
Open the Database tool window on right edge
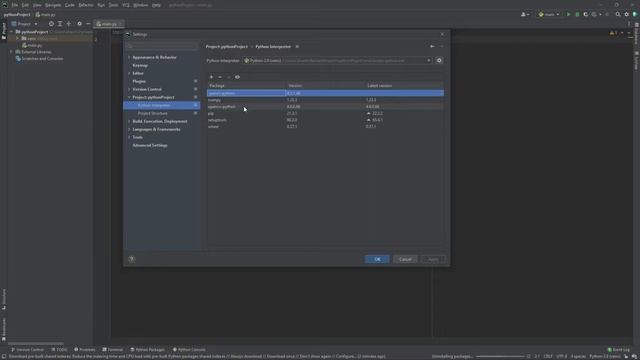pos(636,33)
